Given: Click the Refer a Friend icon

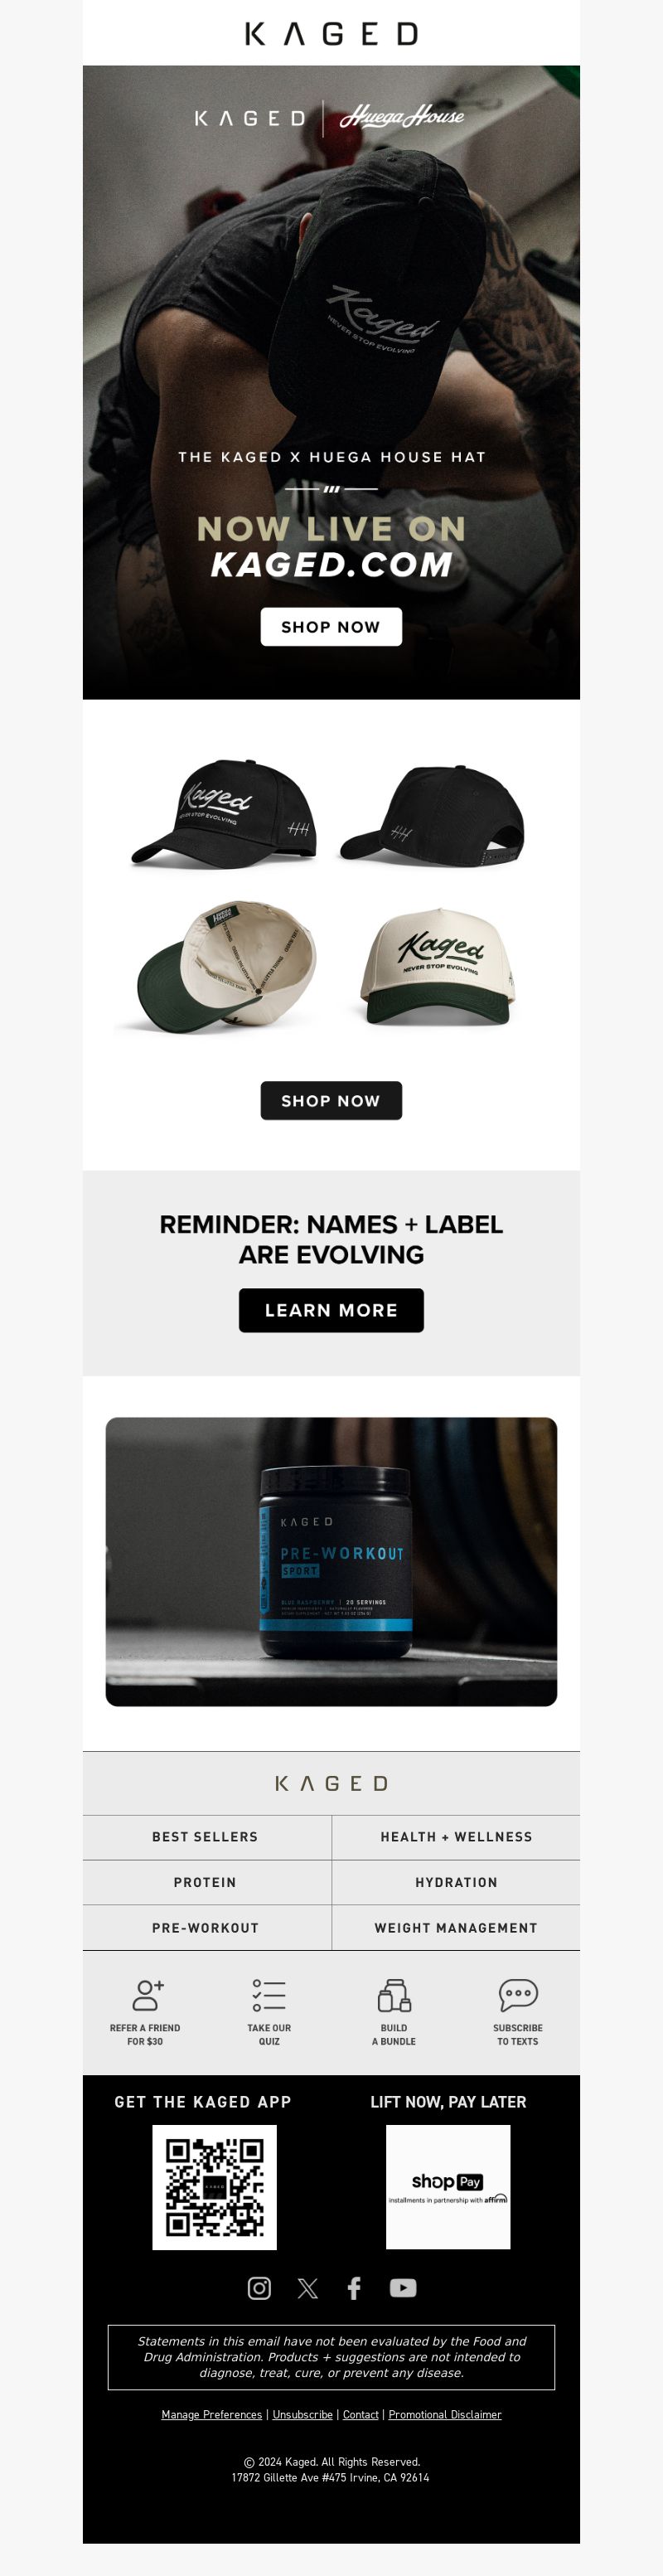Looking at the screenshot, I should pyautogui.click(x=148, y=1995).
